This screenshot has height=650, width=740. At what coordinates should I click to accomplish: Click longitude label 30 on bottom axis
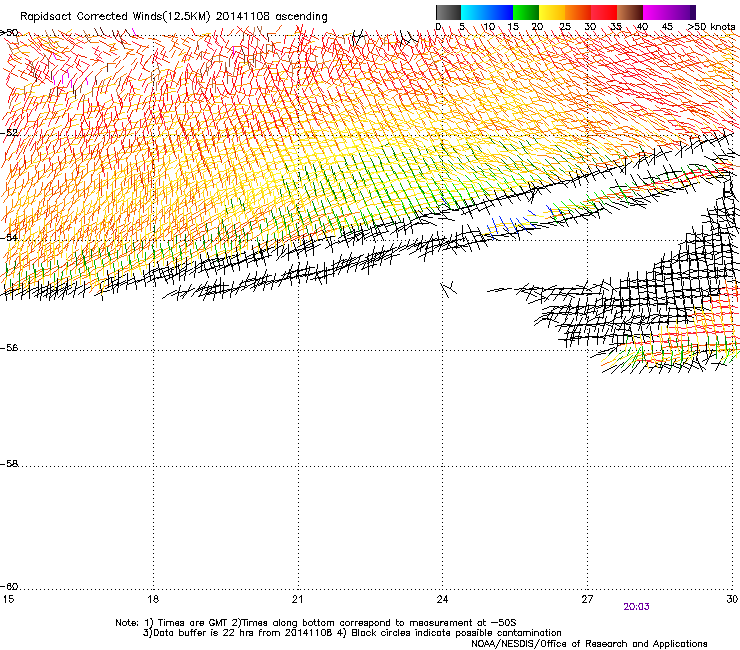(x=732, y=599)
